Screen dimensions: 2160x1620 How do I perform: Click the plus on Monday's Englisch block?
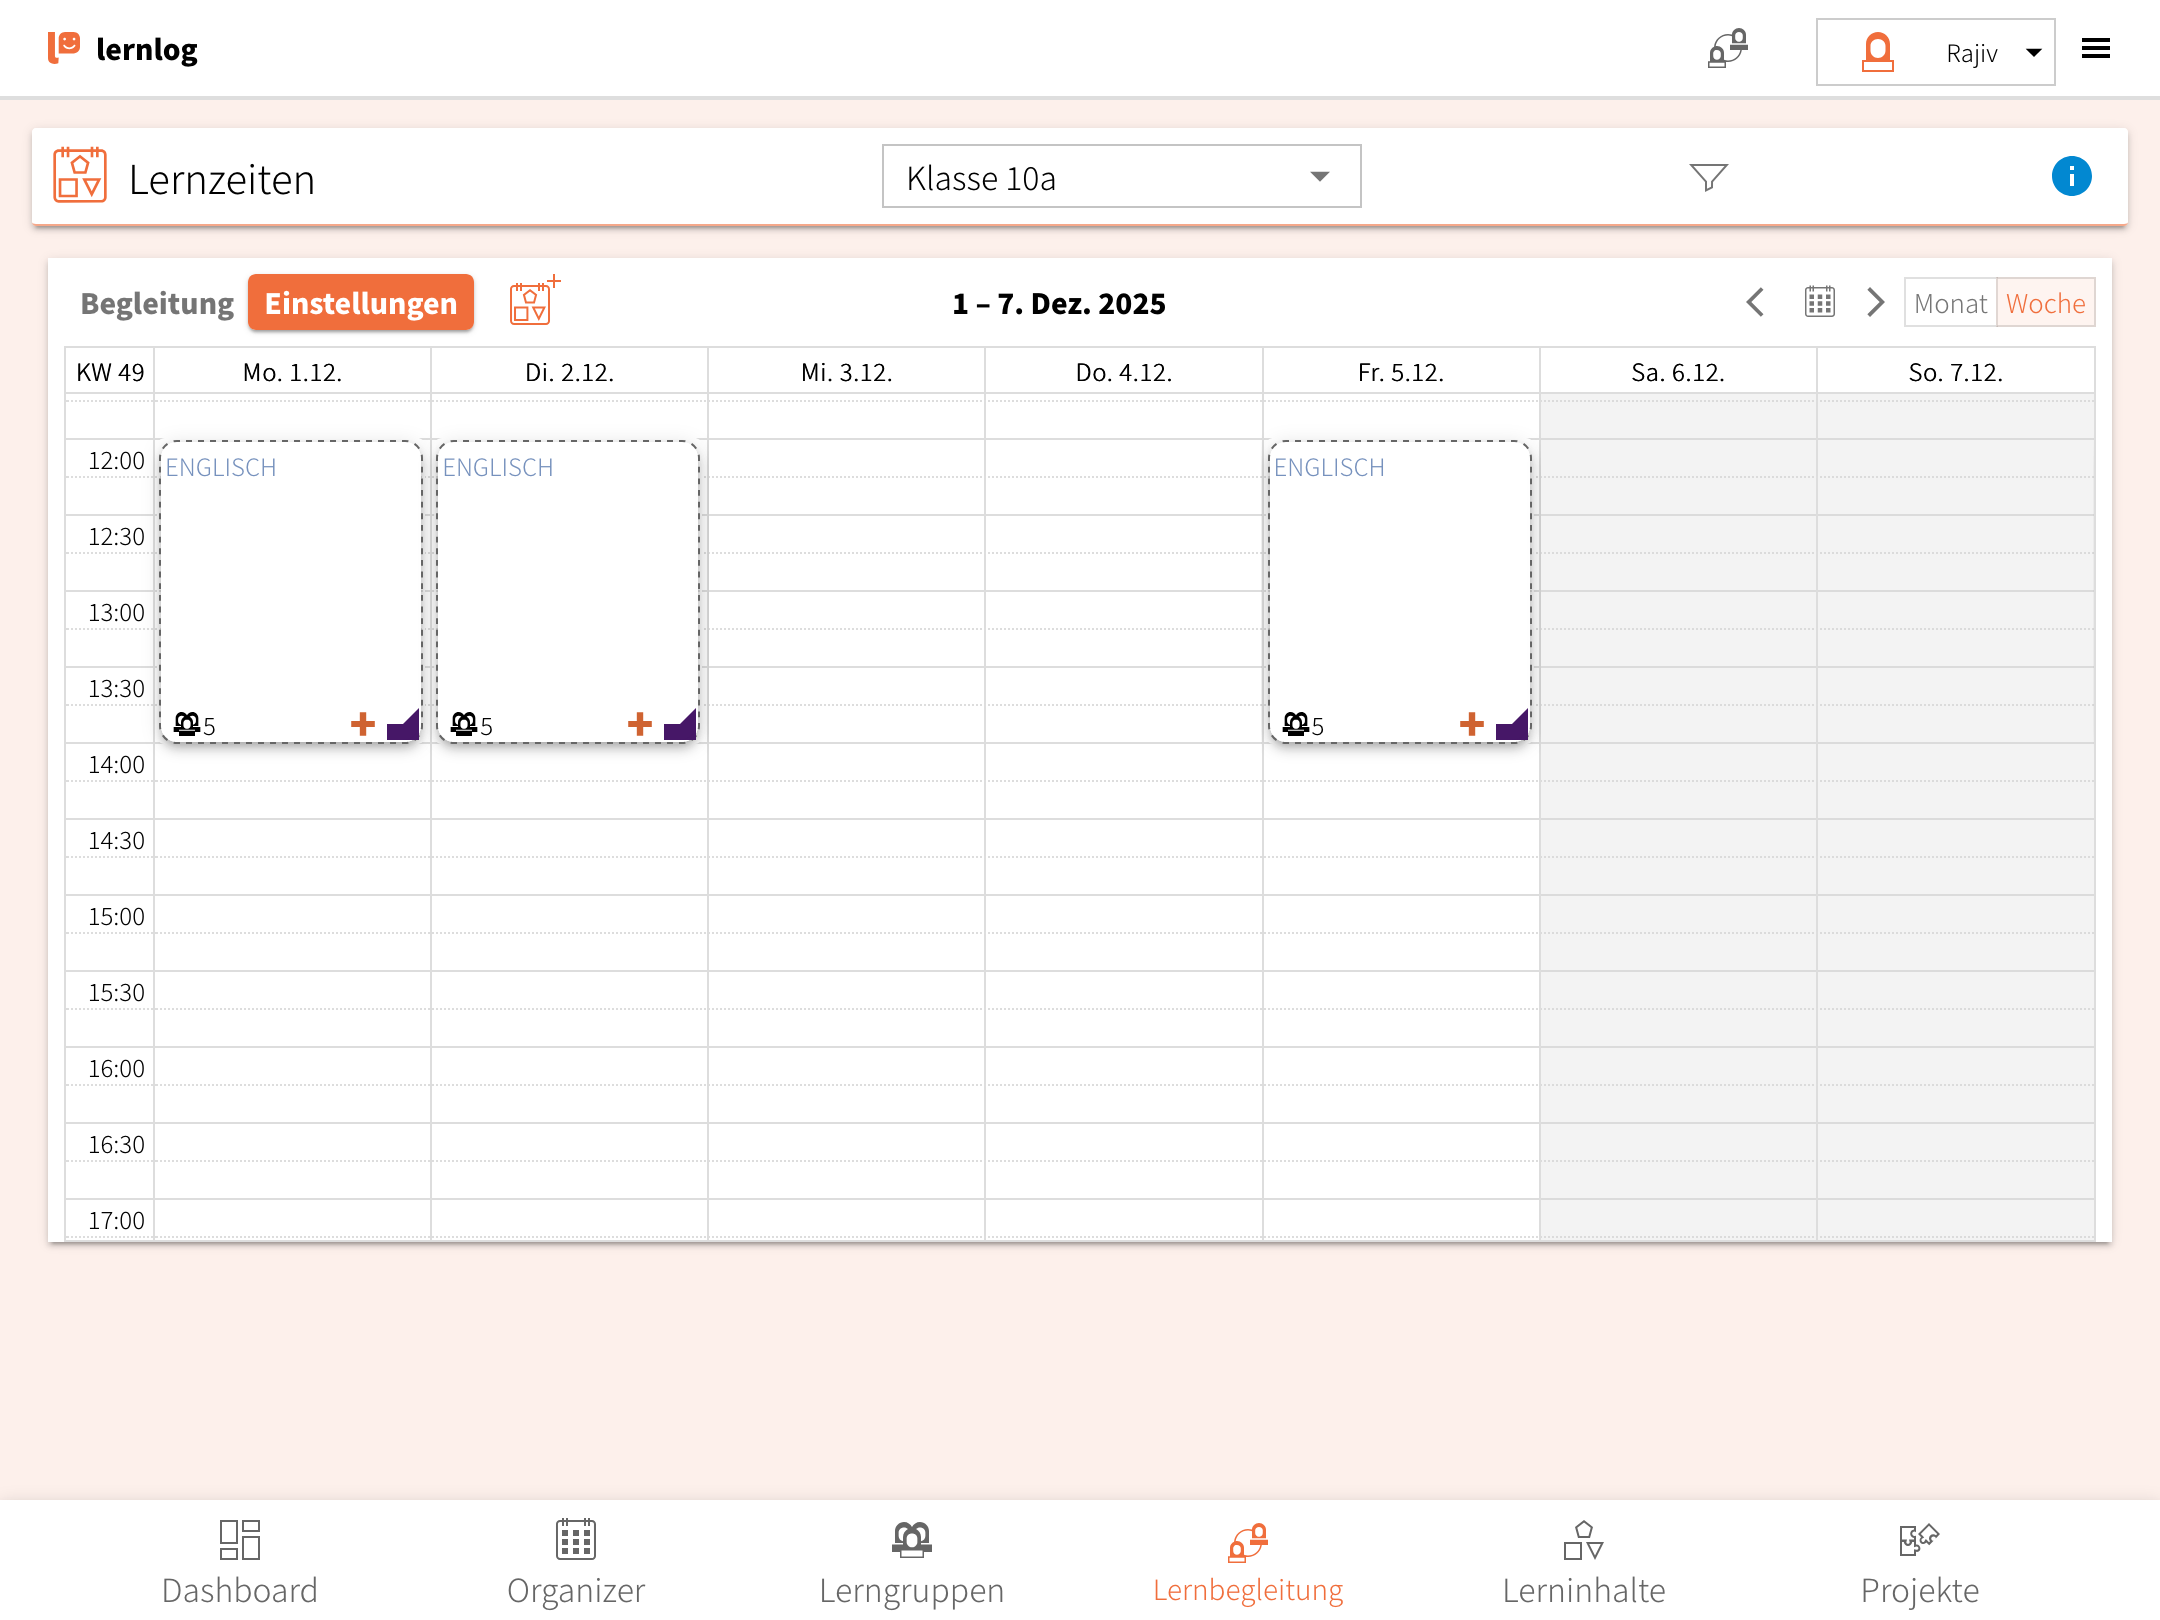[x=362, y=724]
